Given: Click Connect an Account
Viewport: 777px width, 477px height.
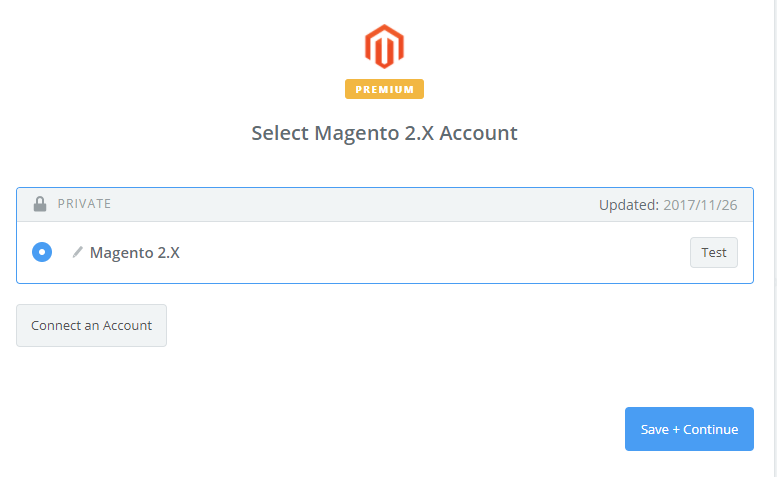Looking at the screenshot, I should click(x=91, y=325).
